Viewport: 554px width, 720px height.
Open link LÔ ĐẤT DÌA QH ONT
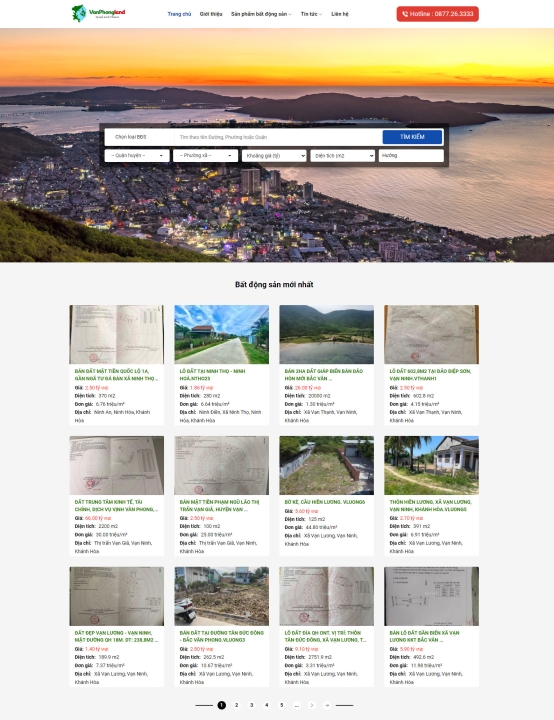pos(325,636)
